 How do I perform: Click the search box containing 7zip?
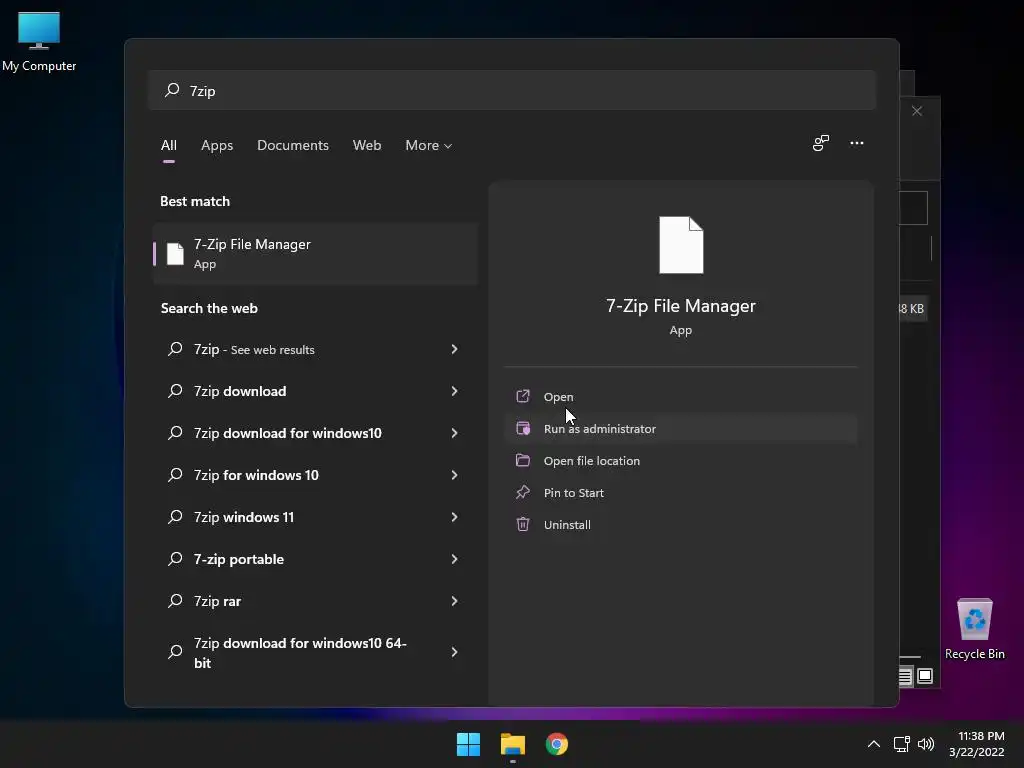coord(512,90)
